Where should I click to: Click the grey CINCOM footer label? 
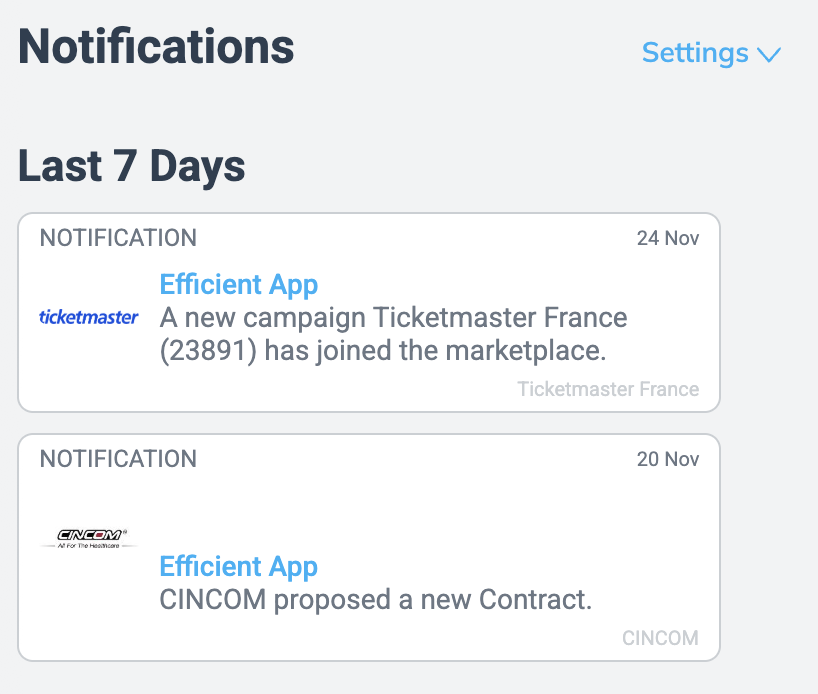click(660, 638)
